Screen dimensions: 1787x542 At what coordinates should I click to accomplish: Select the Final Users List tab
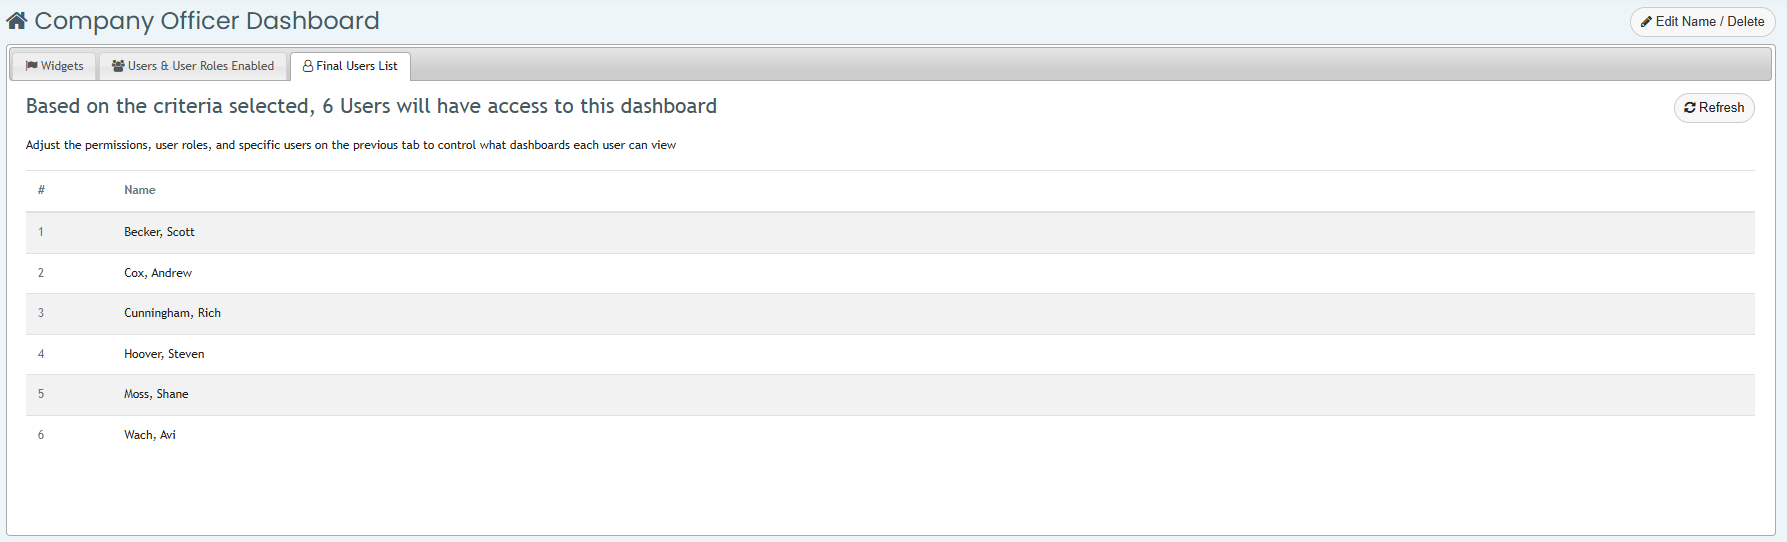coord(350,66)
